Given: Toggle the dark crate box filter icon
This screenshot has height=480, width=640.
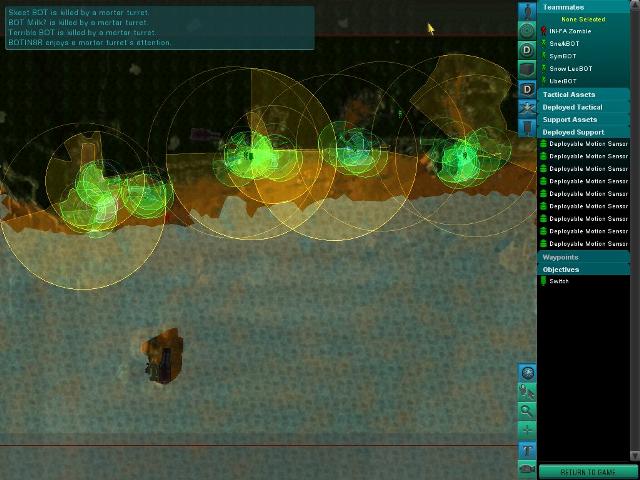Looking at the screenshot, I should point(527,69).
